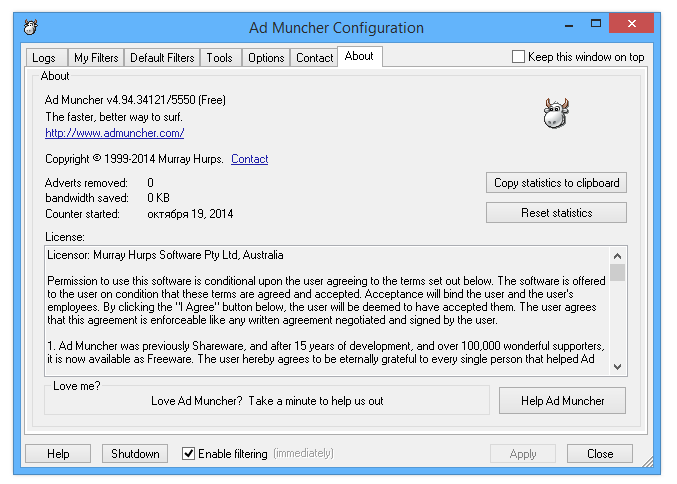Click the '(immediately)' label beside Enable filtering
Screen dimensions: 677x484
[303, 453]
